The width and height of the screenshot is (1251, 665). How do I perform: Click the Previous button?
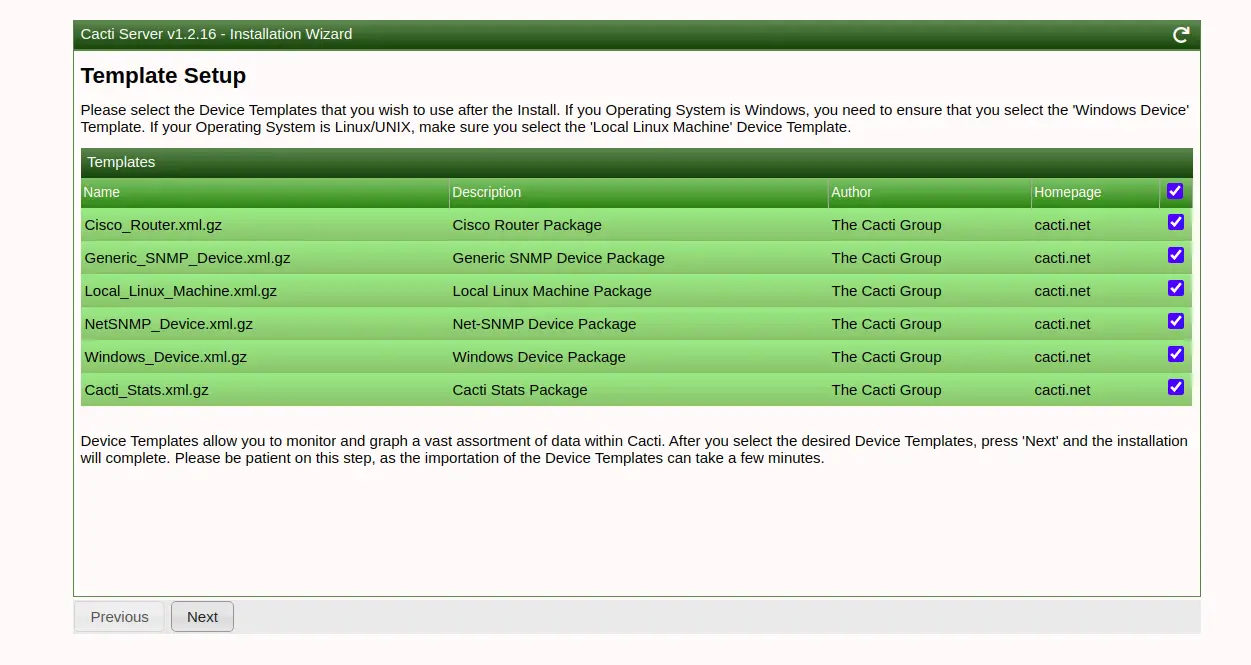119,617
